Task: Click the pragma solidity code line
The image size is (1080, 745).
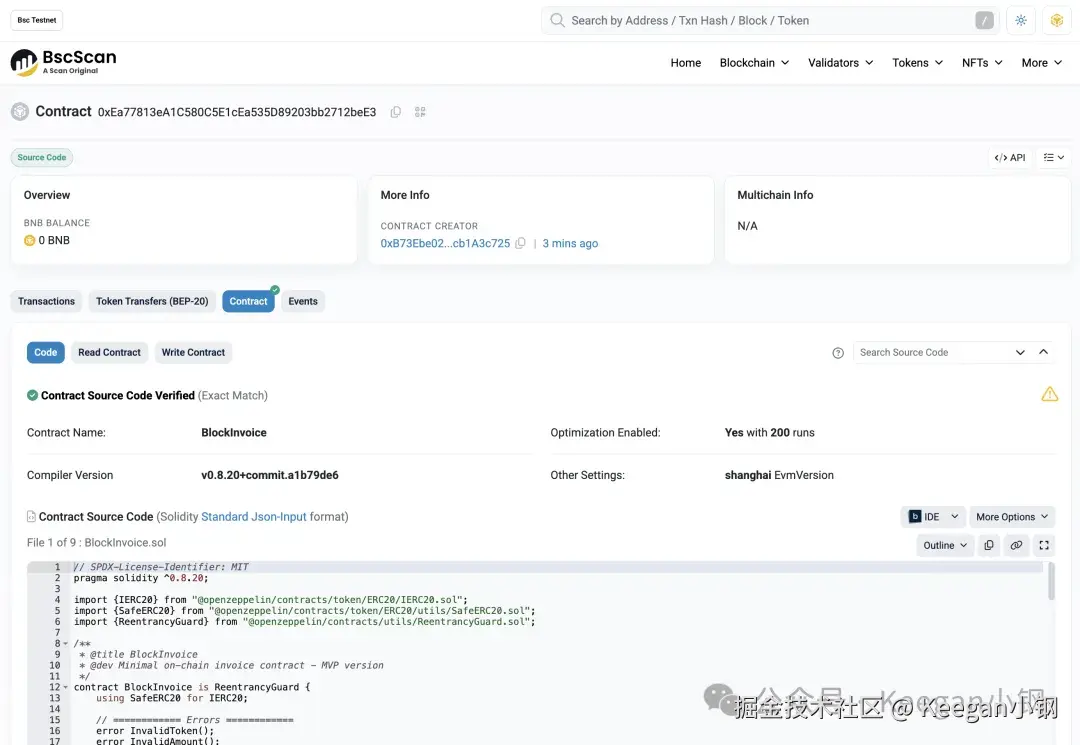Action: [x=141, y=578]
